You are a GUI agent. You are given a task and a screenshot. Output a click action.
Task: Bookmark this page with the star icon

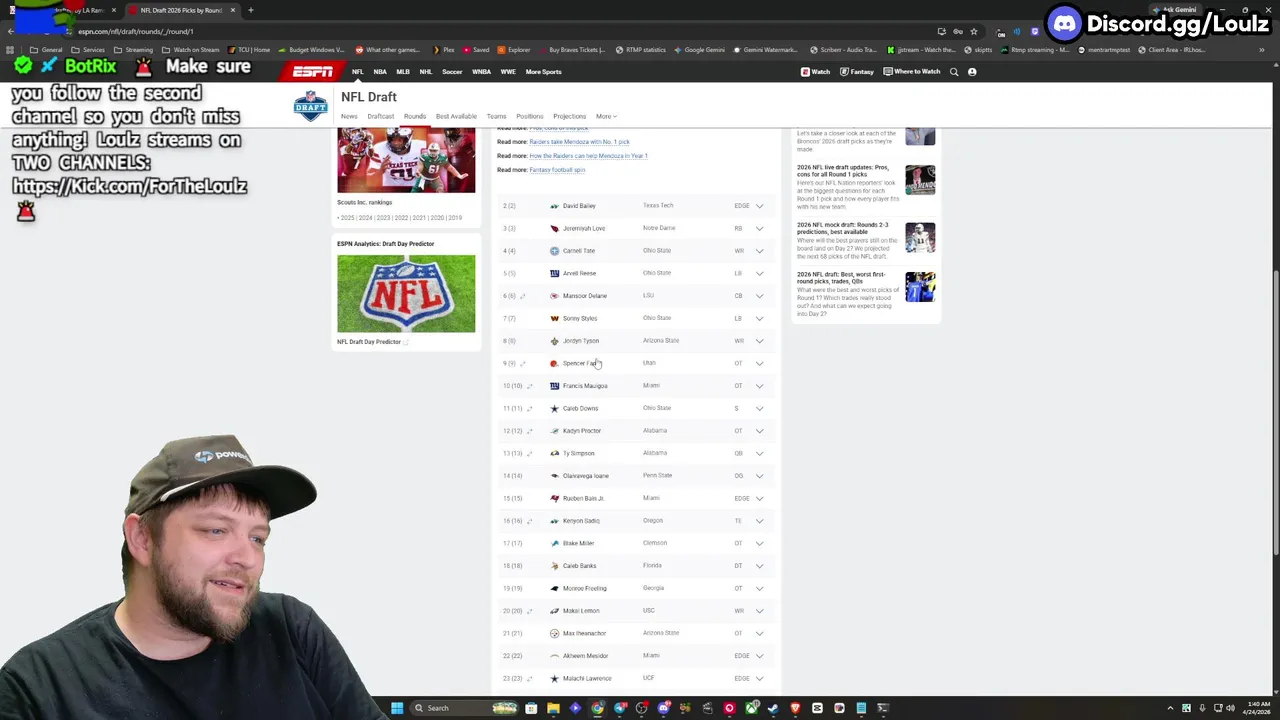pyautogui.click(x=974, y=31)
